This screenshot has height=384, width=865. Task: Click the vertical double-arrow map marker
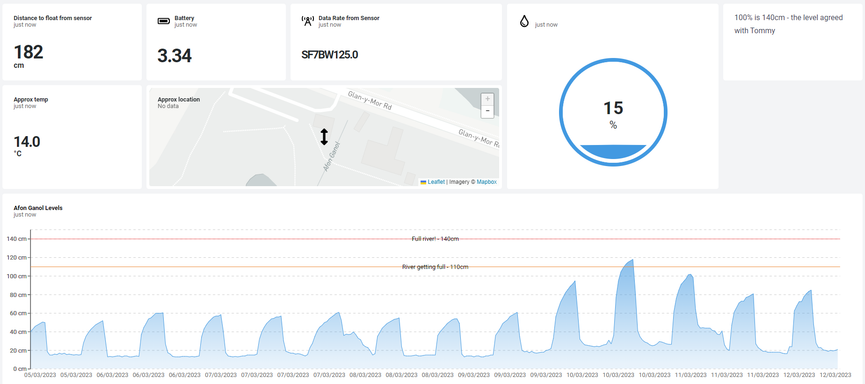tap(324, 137)
